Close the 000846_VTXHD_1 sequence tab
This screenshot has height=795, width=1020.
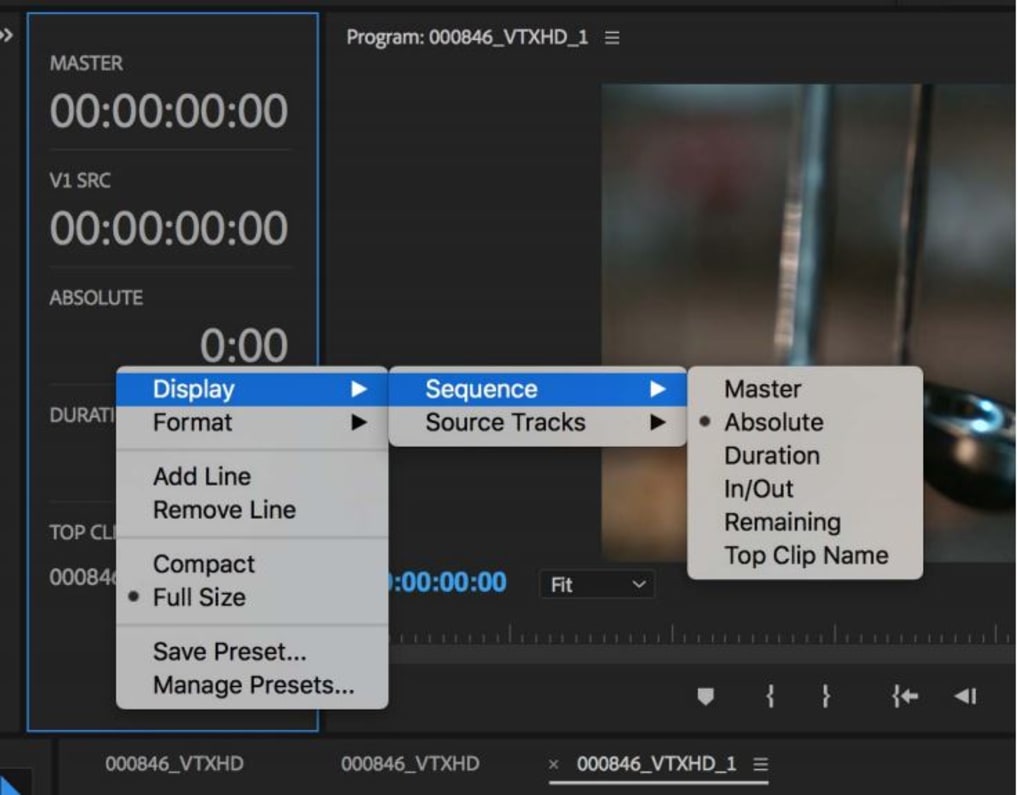(554, 764)
